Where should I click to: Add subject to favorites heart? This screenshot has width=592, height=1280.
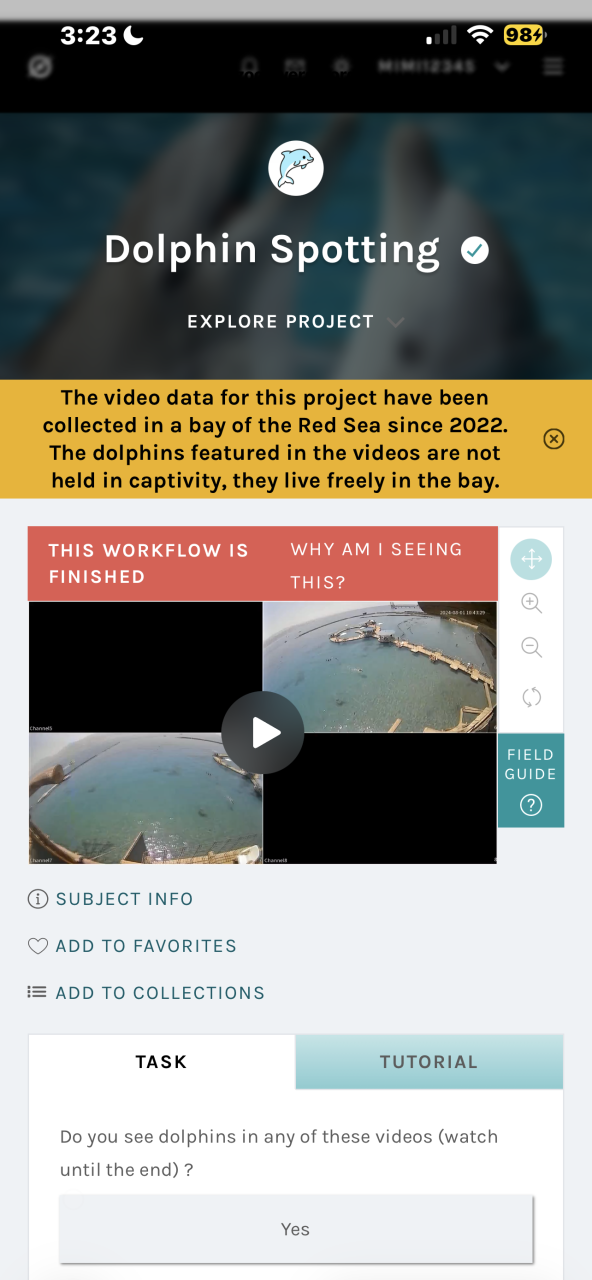point(132,946)
